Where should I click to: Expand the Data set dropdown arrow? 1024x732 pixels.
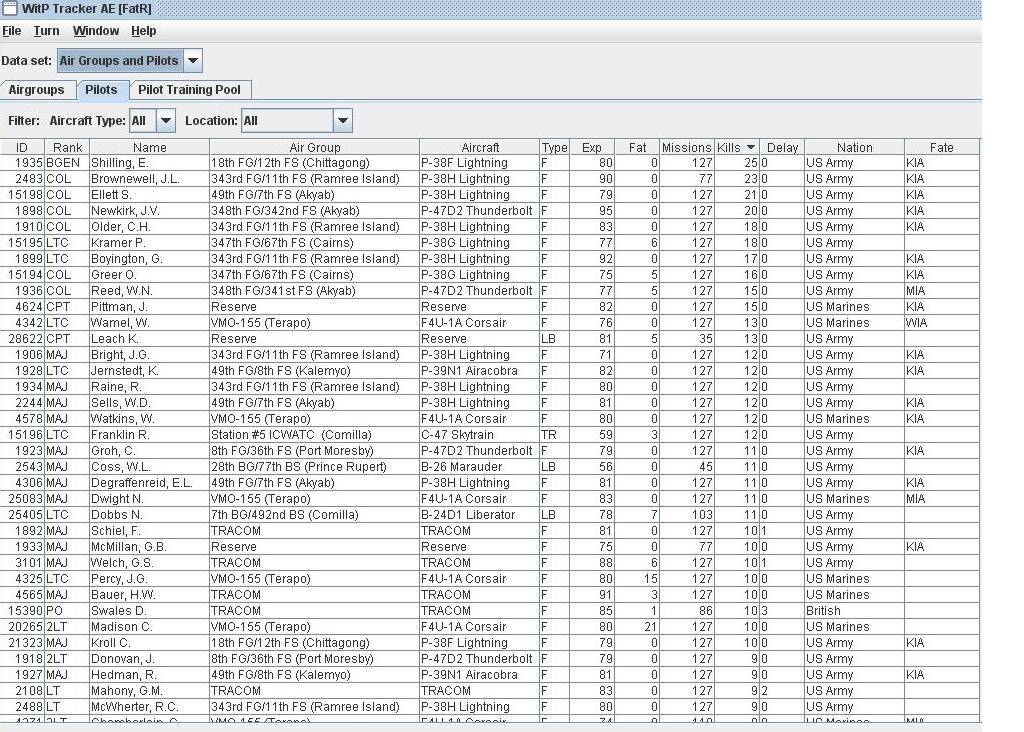pyautogui.click(x=193, y=61)
